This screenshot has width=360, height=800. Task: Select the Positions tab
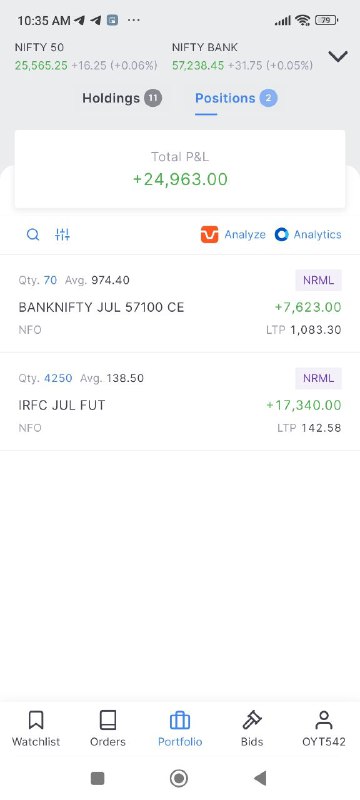click(x=236, y=98)
